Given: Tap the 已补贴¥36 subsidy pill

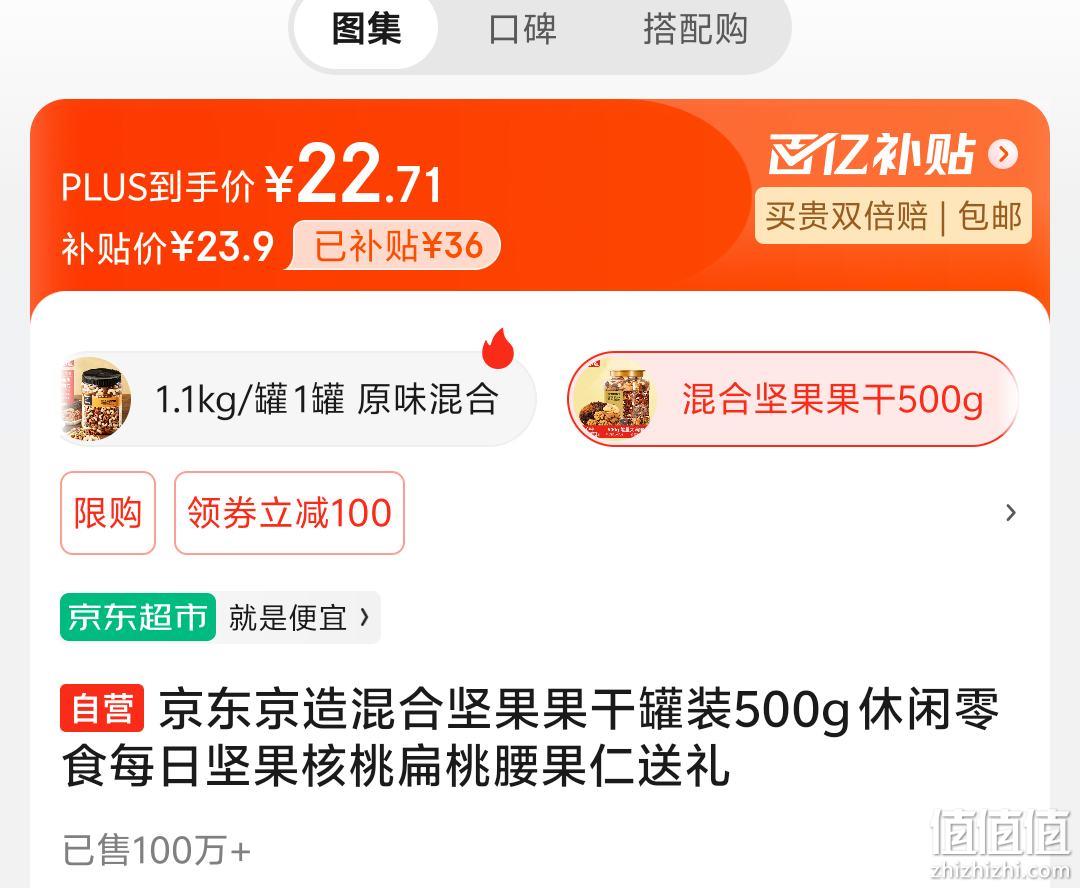Looking at the screenshot, I should [395, 246].
